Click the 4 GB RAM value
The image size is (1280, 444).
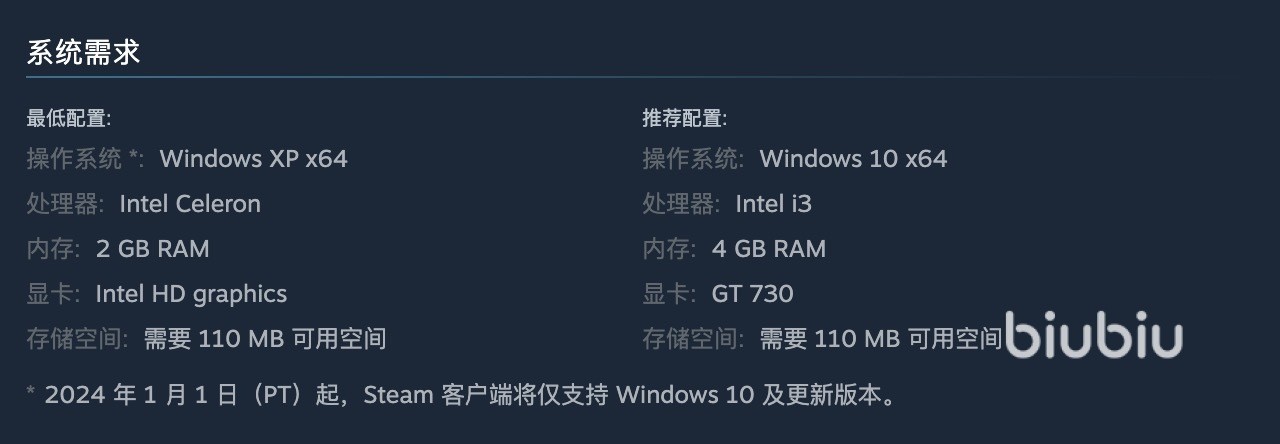[768, 249]
